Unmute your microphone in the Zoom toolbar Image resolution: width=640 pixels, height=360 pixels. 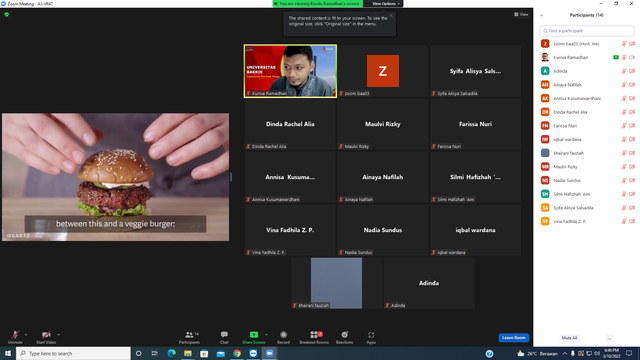[15, 337]
